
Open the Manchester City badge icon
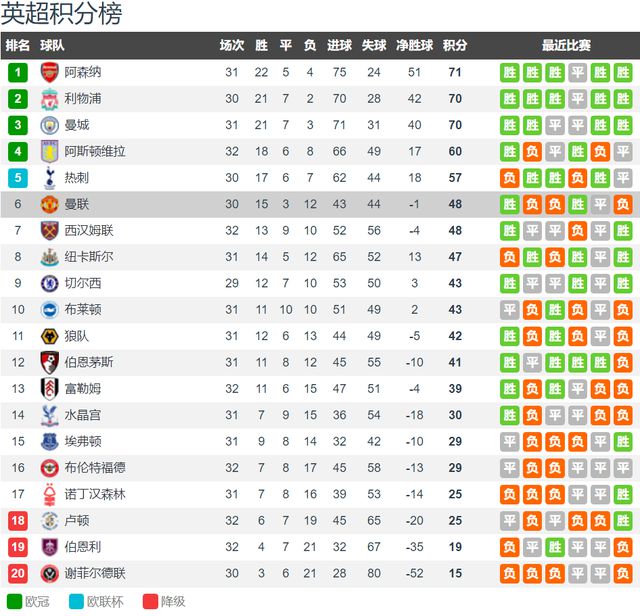(49, 125)
